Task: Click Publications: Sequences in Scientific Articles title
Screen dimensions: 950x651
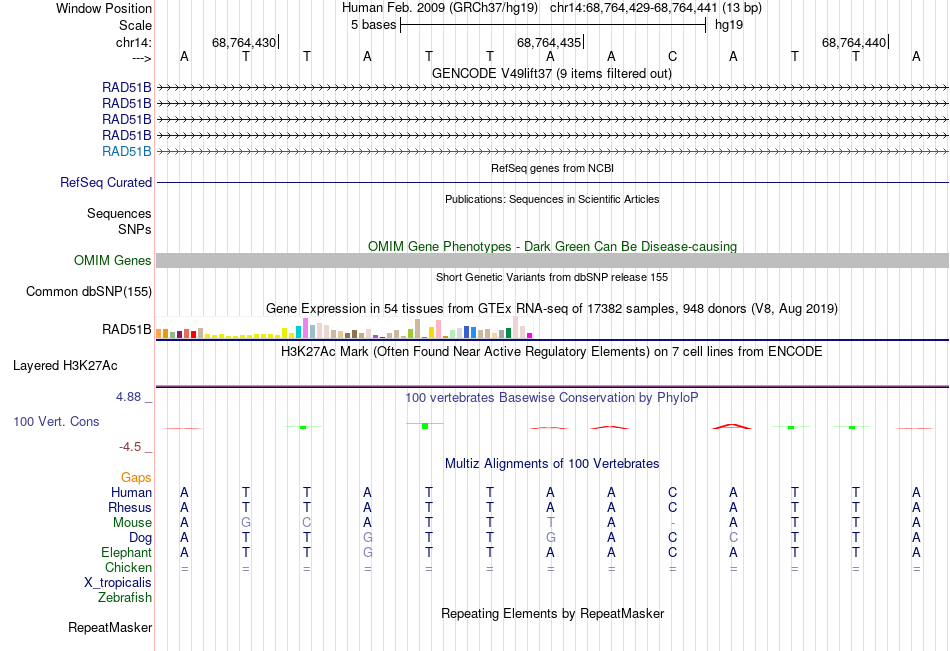Action: click(x=552, y=199)
